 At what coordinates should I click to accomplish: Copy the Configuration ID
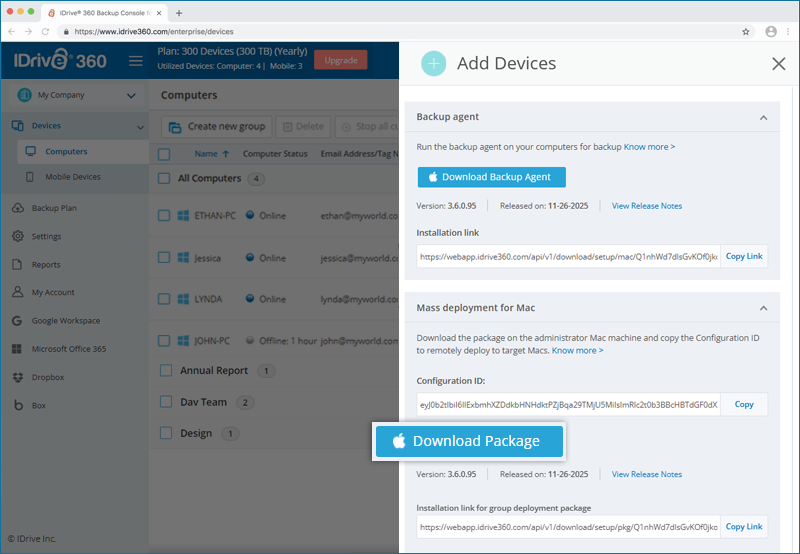[x=743, y=404]
